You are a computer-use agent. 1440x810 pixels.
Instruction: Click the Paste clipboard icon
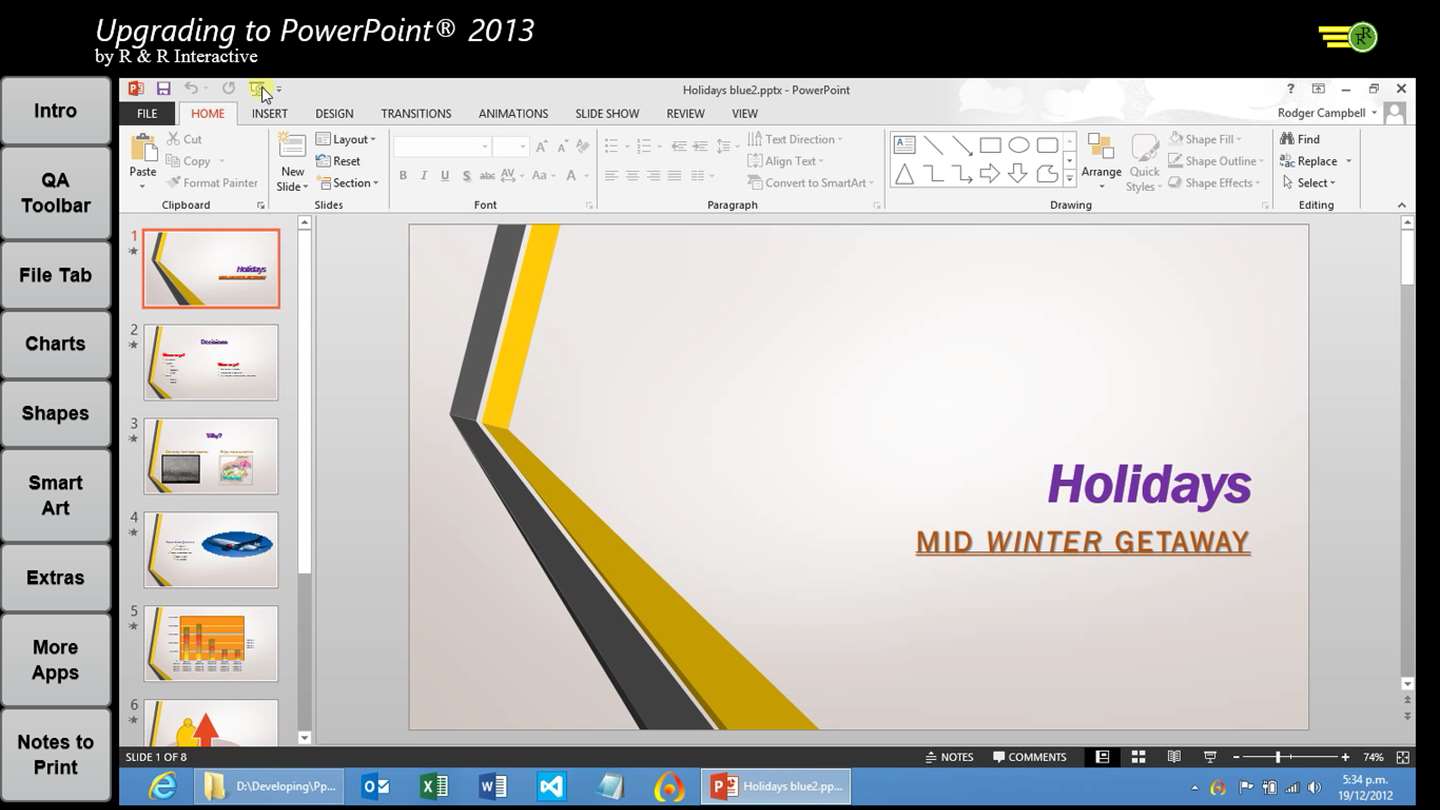point(143,148)
